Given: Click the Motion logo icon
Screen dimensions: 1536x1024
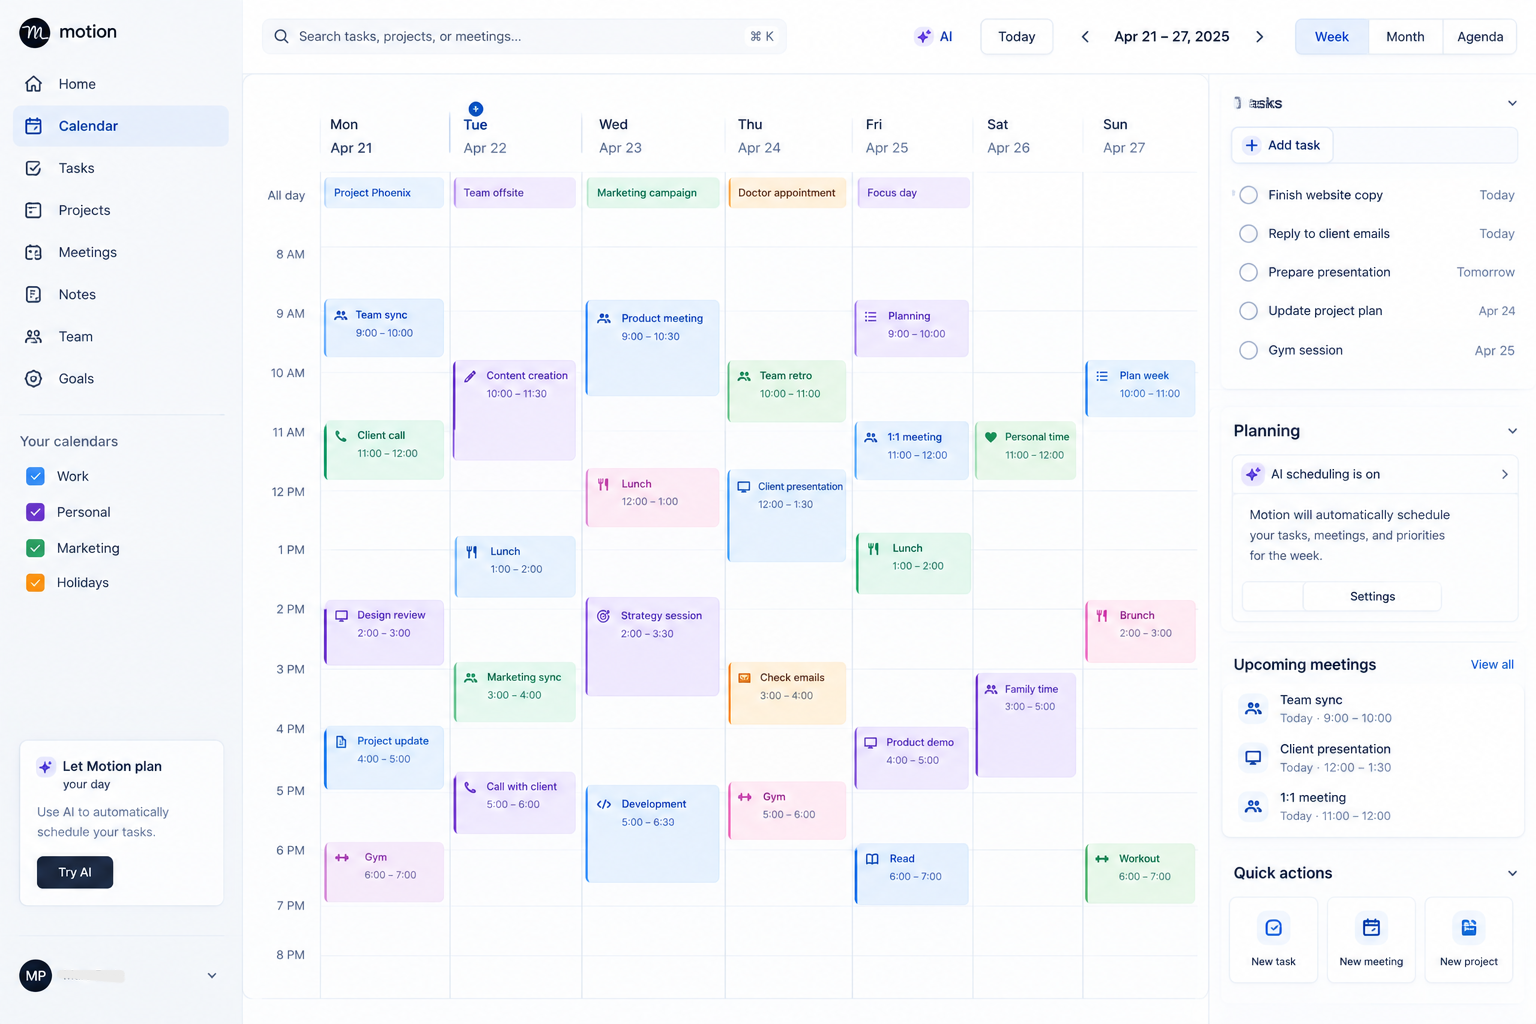Looking at the screenshot, I should click(x=35, y=33).
